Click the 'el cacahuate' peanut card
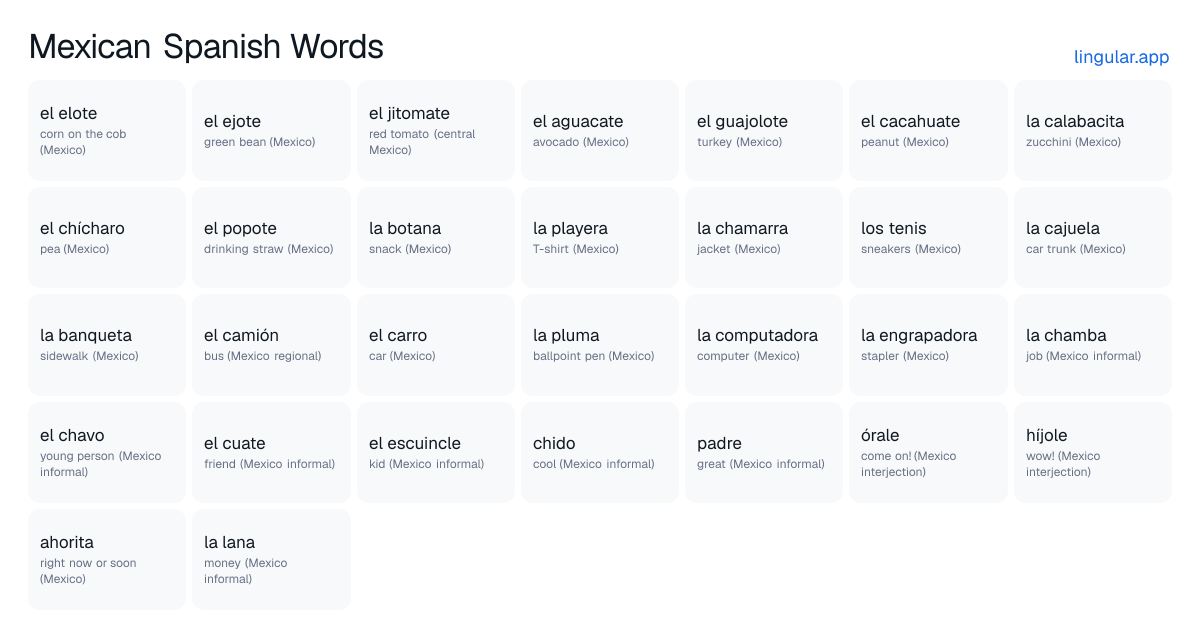 928,131
